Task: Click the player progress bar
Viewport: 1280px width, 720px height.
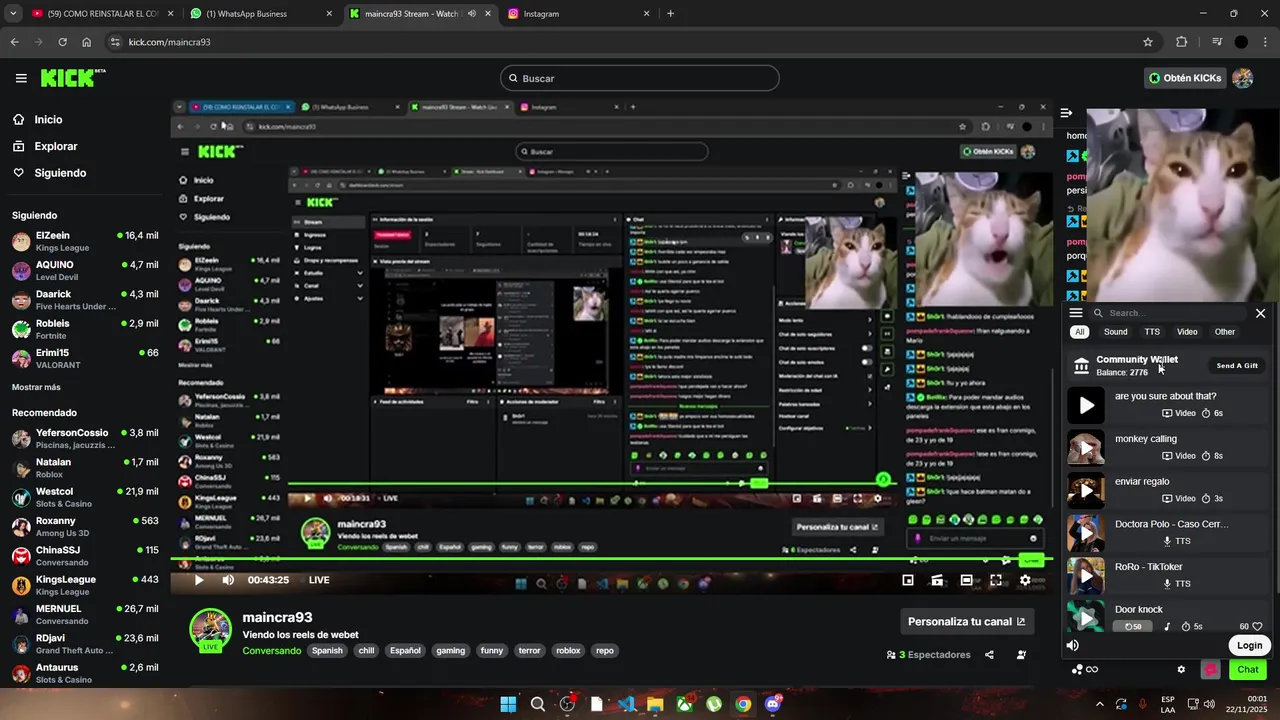Action: click(610, 559)
